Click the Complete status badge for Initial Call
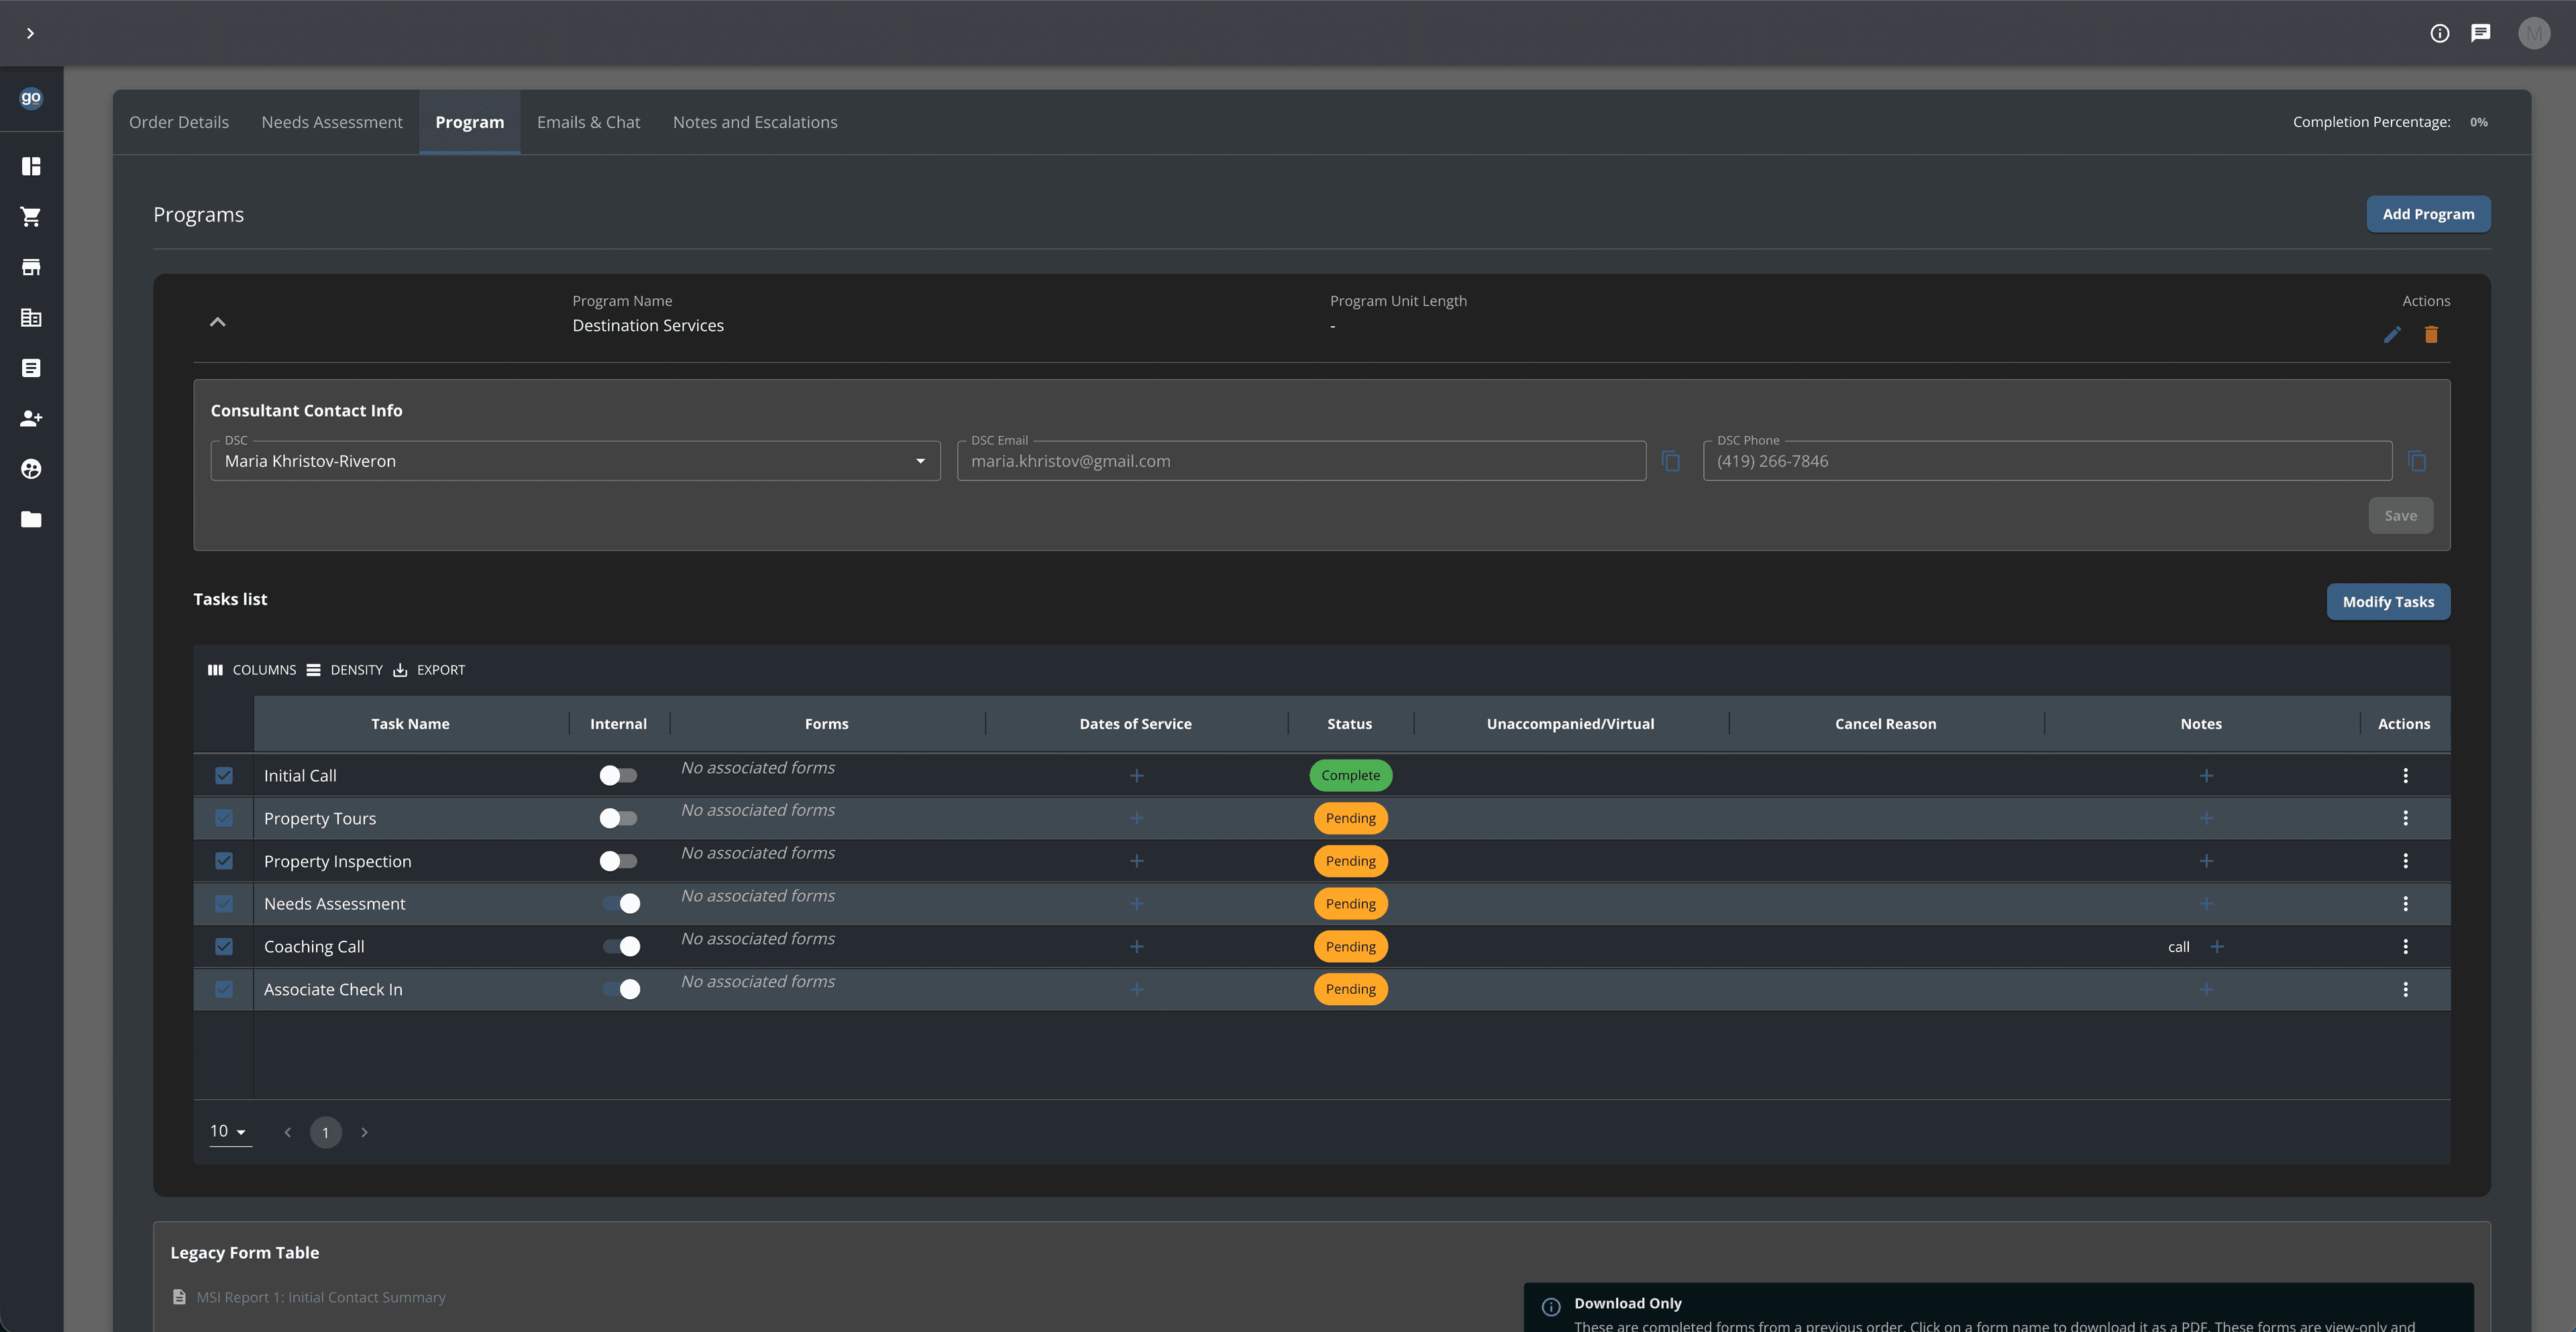The image size is (2576, 1332). pos(1350,776)
